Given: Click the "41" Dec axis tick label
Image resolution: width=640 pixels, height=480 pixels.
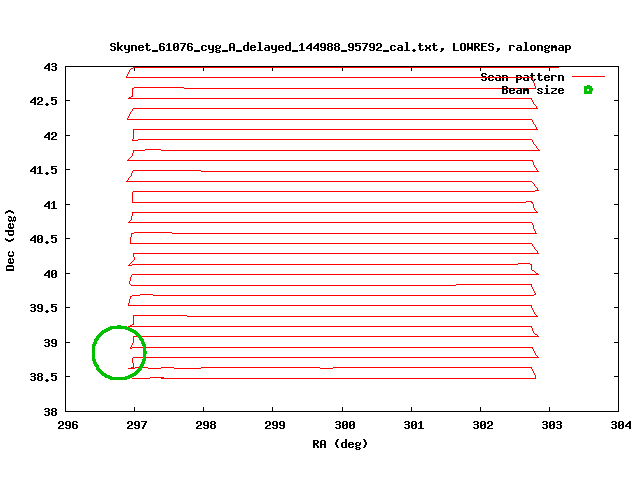Looking at the screenshot, I should coord(51,205).
